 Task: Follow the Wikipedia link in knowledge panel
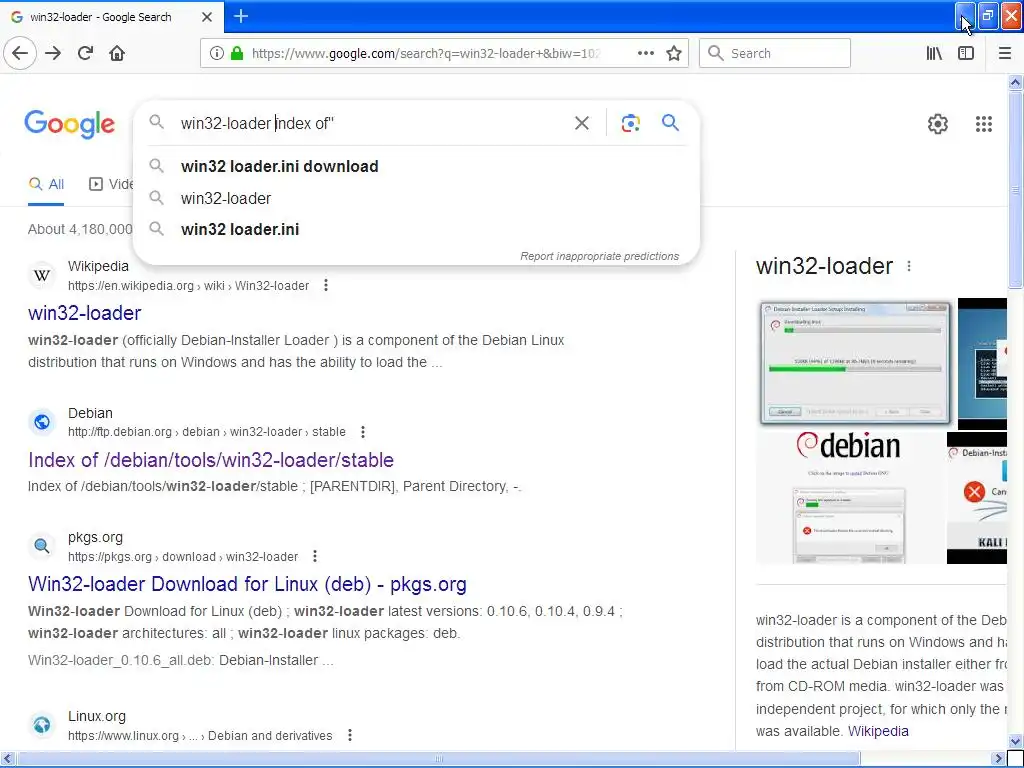(878, 731)
